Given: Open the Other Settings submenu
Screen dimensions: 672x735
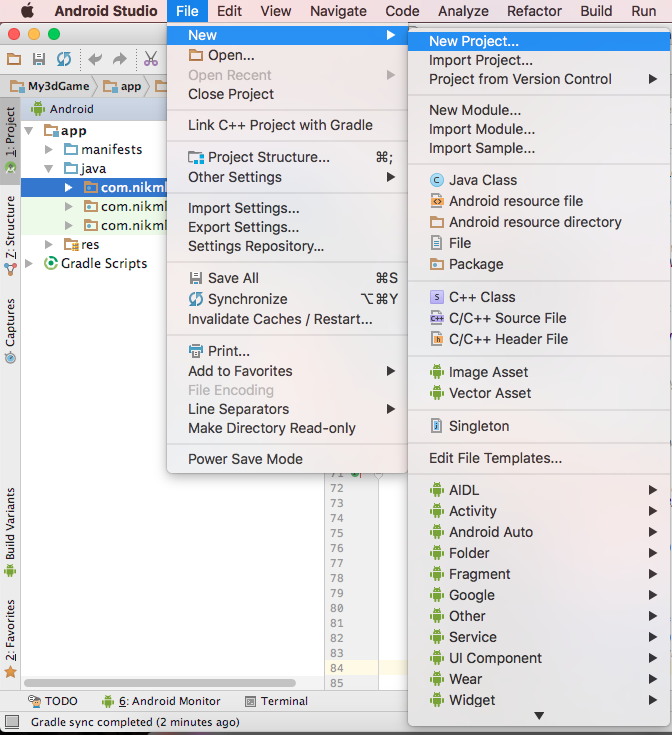Looking at the screenshot, I should tap(287, 177).
